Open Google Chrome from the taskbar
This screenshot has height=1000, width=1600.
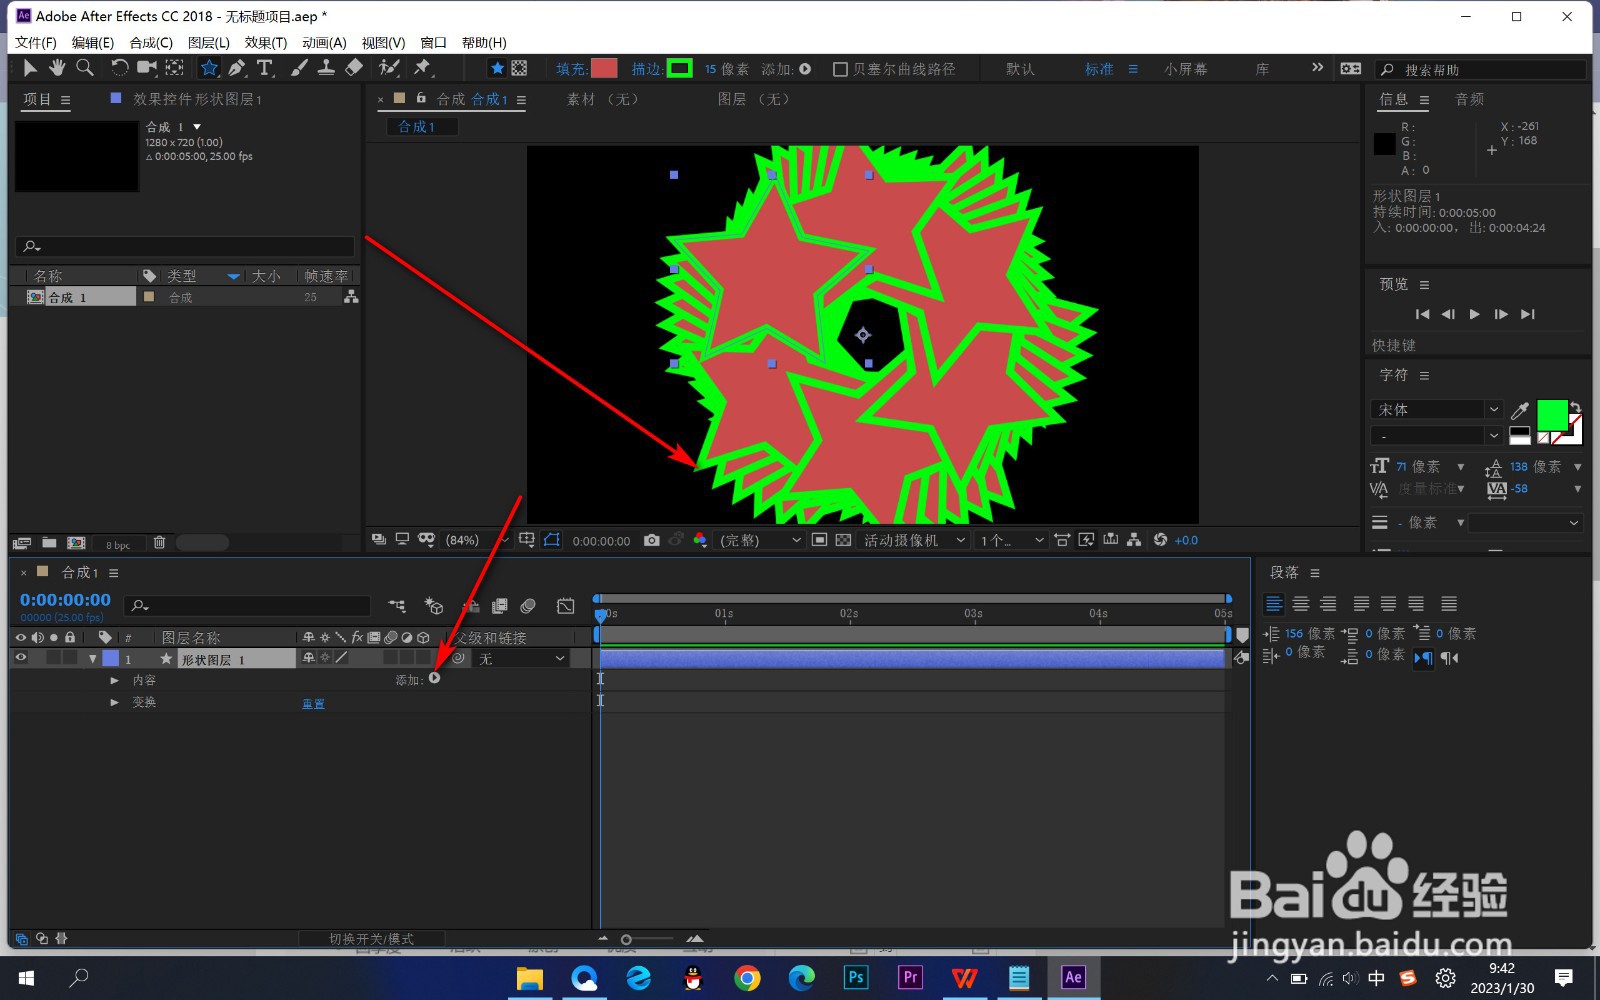[x=747, y=977]
